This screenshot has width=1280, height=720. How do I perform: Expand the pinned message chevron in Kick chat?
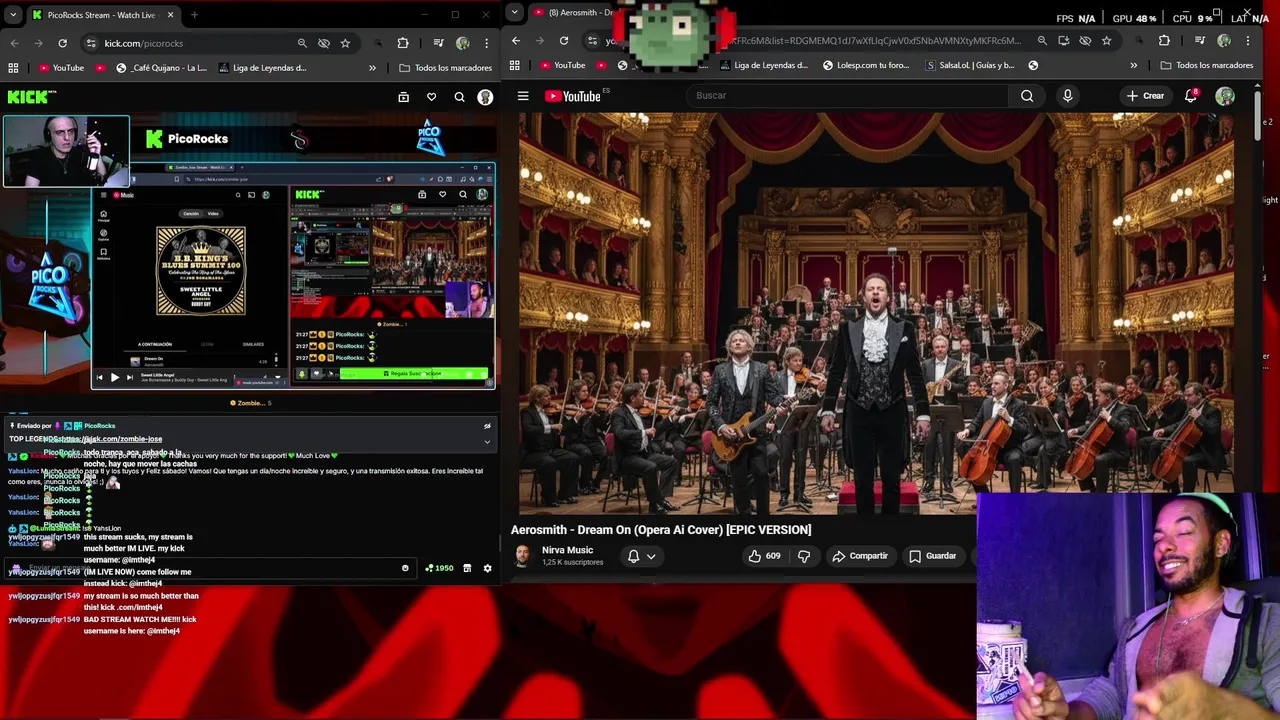coord(487,441)
